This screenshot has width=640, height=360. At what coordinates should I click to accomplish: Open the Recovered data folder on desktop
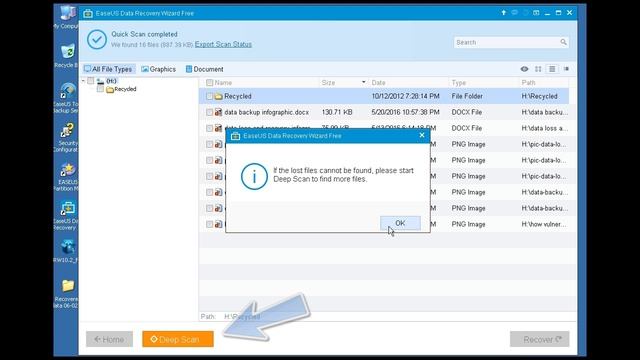[67, 293]
